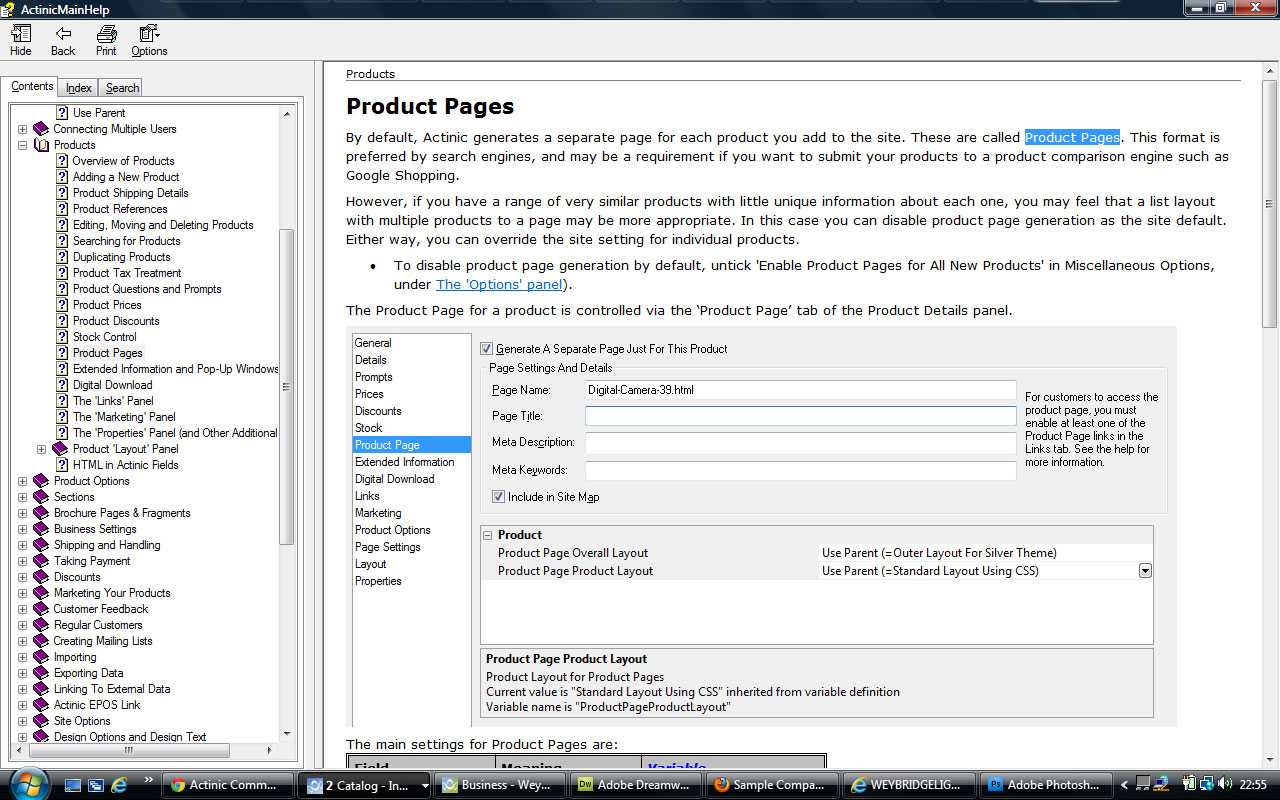Open the Product Page Product Layout dropdown

(1145, 571)
